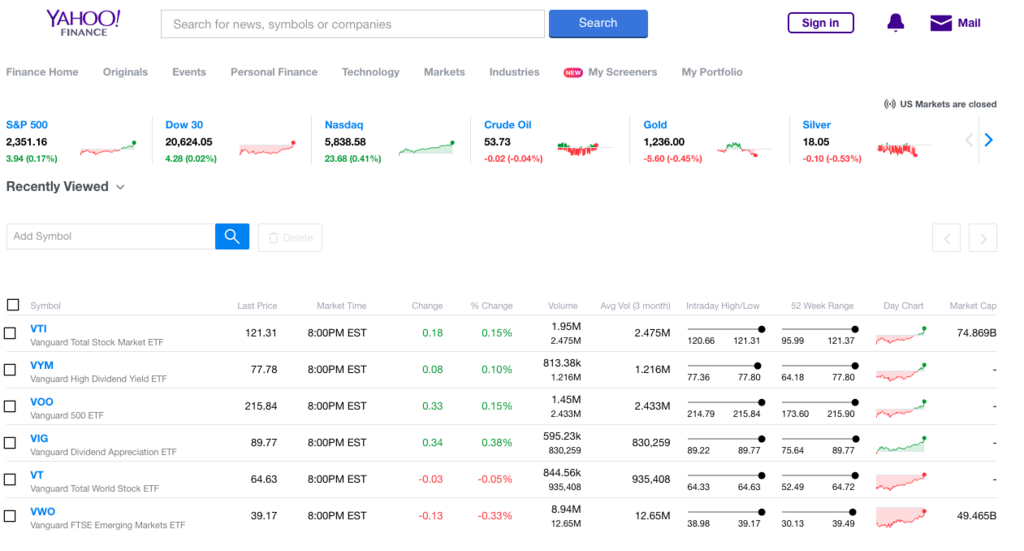This screenshot has width=1024, height=551.
Task: Sort by the Volume column header
Action: point(563,306)
